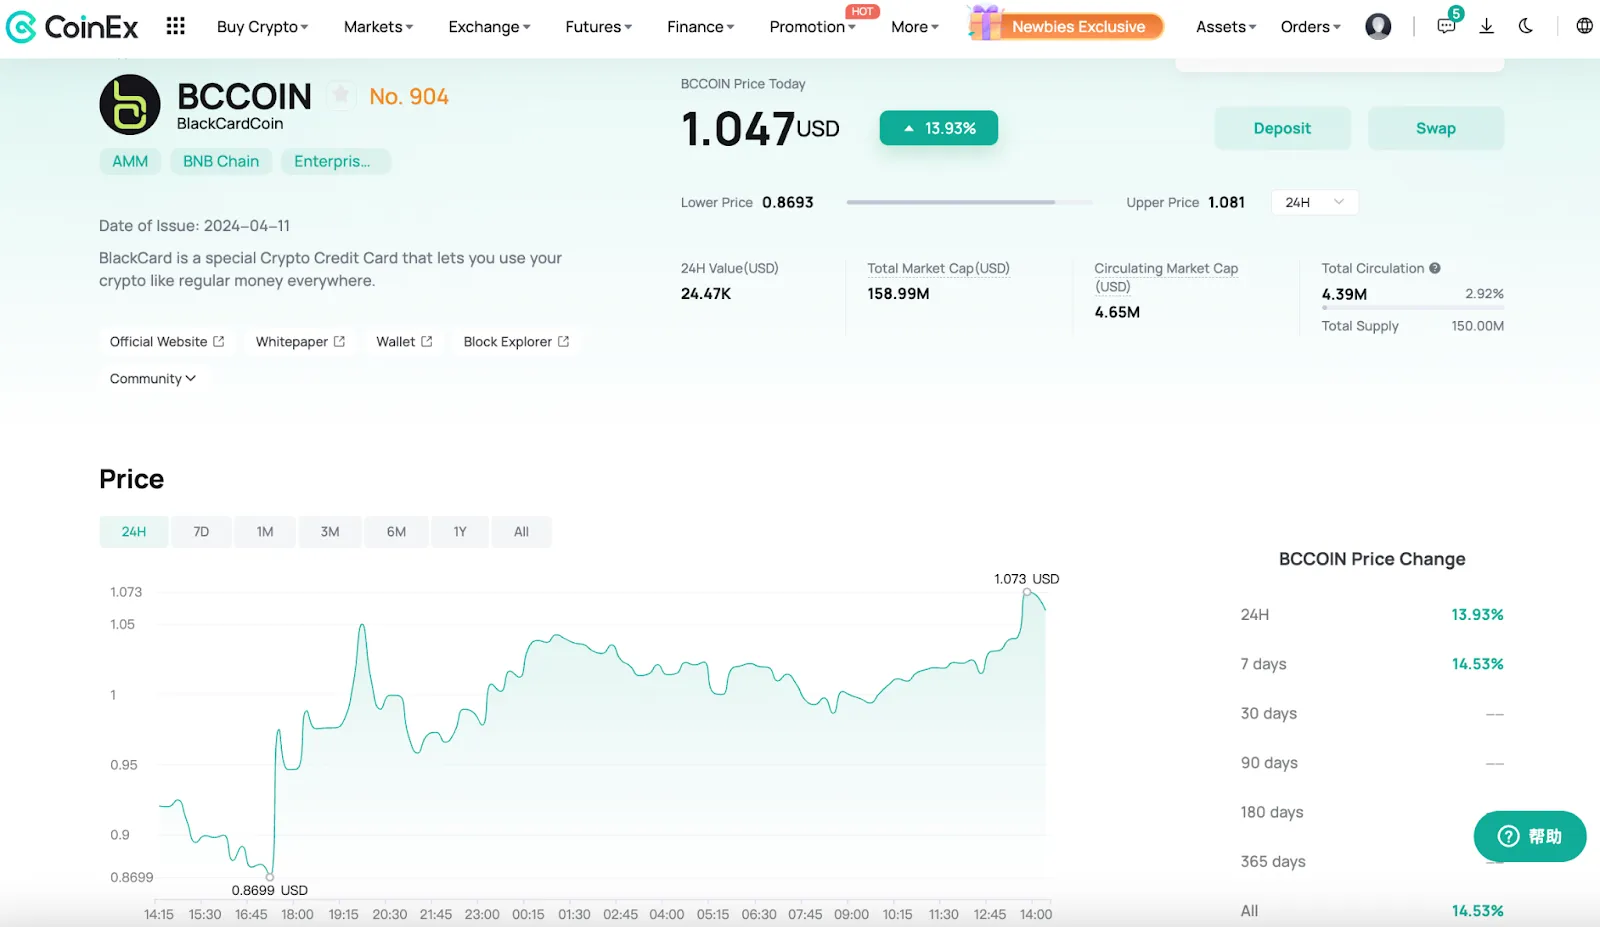The width and height of the screenshot is (1600, 927).
Task: Click the Lower Price 0.8693 value
Action: tap(788, 202)
